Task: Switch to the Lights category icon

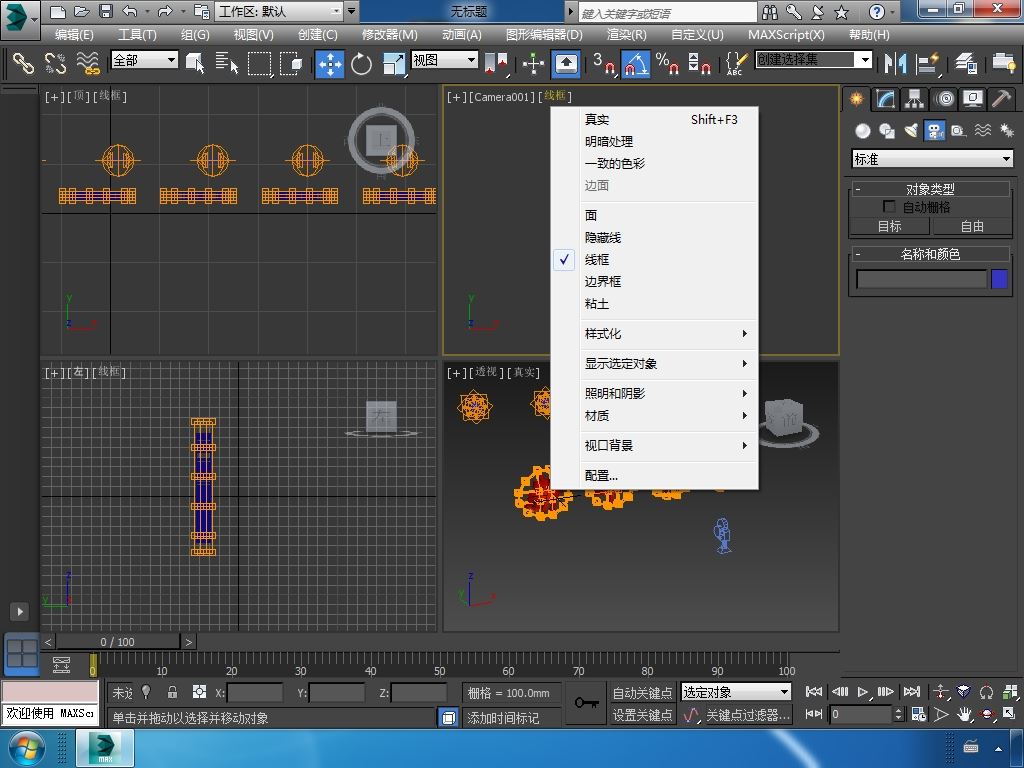Action: 911,131
